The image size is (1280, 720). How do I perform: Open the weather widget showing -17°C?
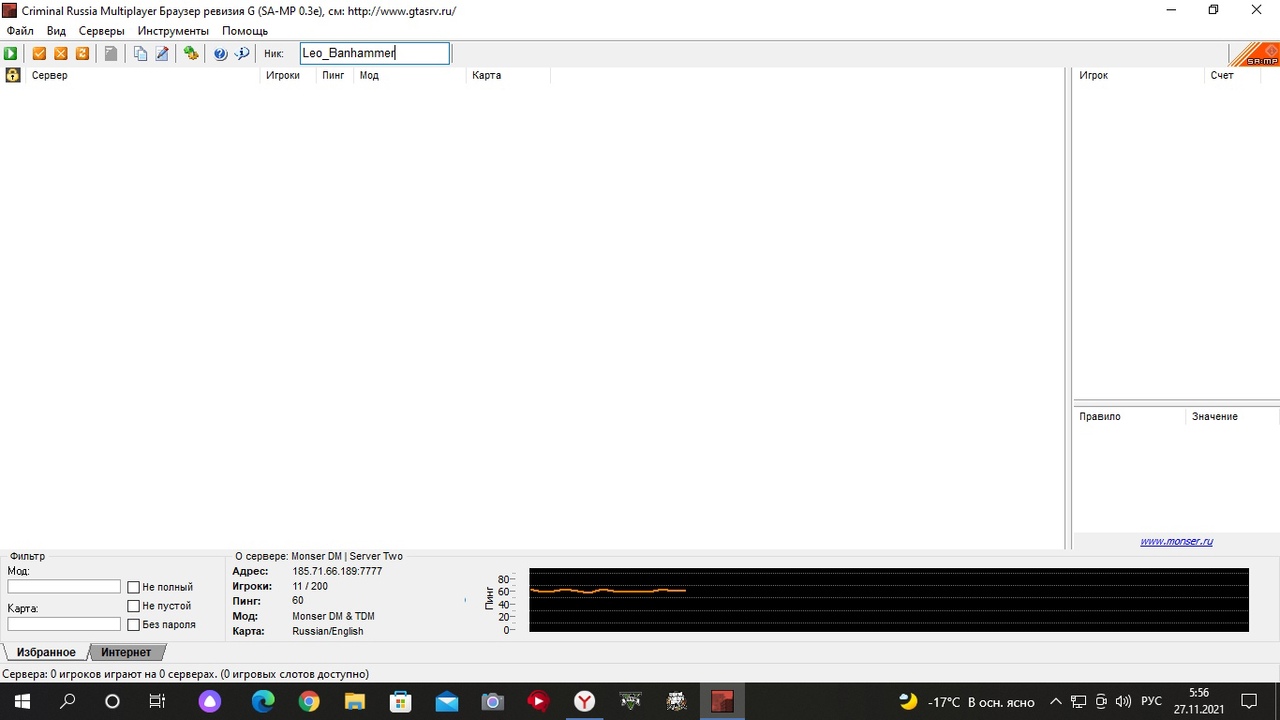click(967, 701)
